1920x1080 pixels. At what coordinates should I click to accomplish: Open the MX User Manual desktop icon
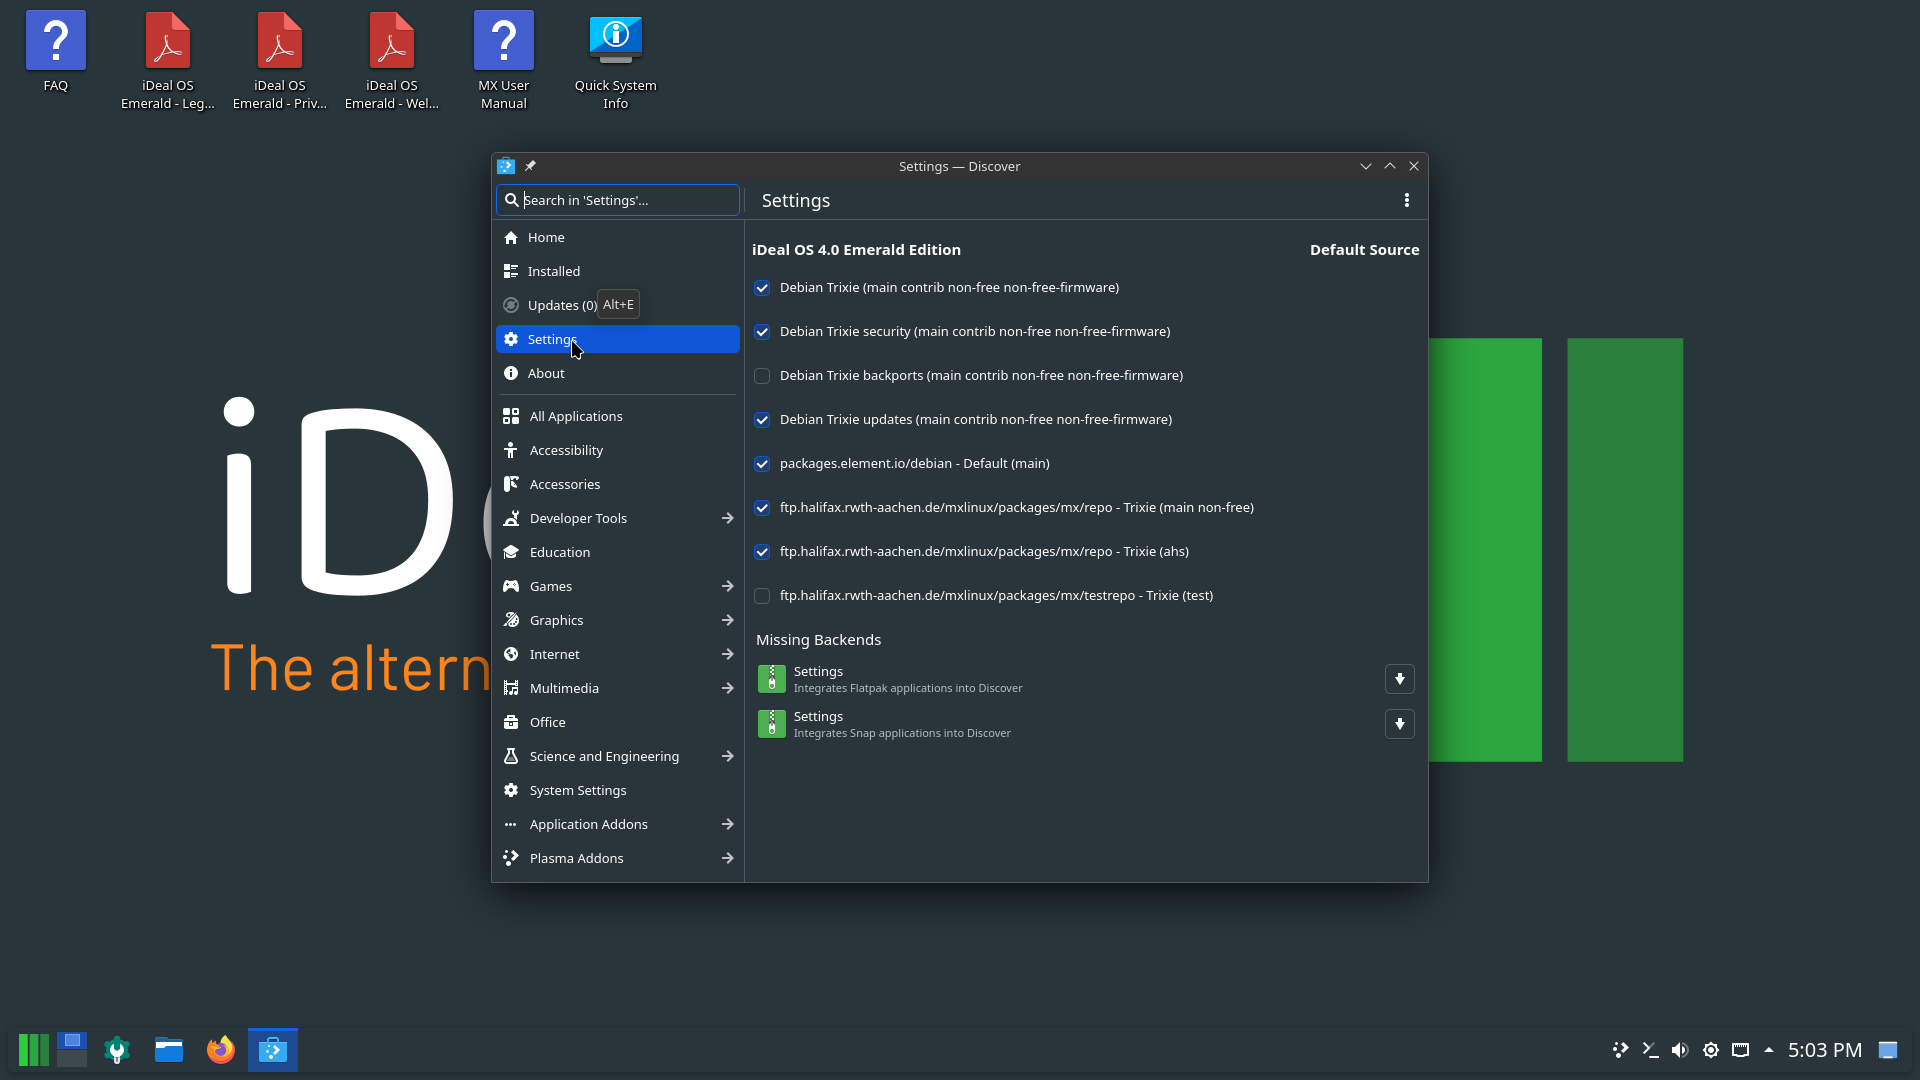503,61
